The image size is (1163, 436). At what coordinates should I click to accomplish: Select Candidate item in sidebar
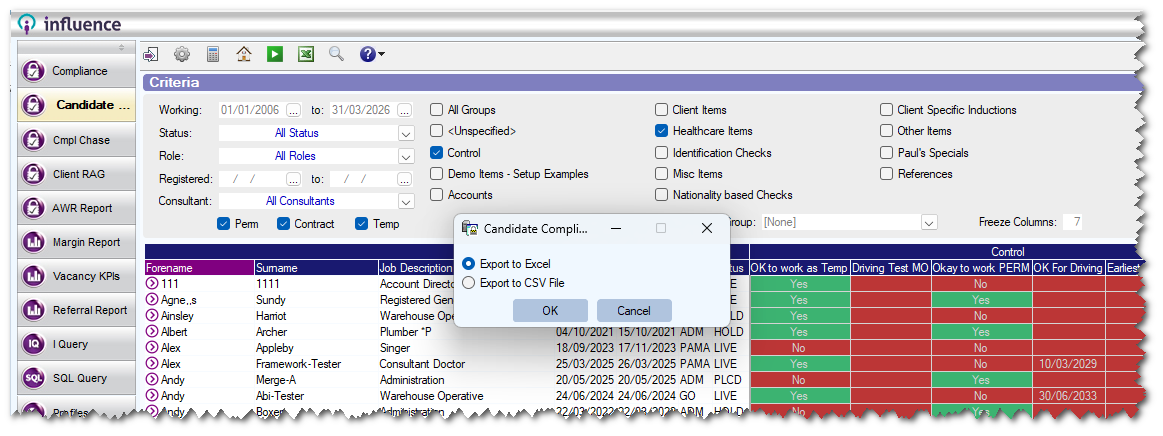[76, 105]
